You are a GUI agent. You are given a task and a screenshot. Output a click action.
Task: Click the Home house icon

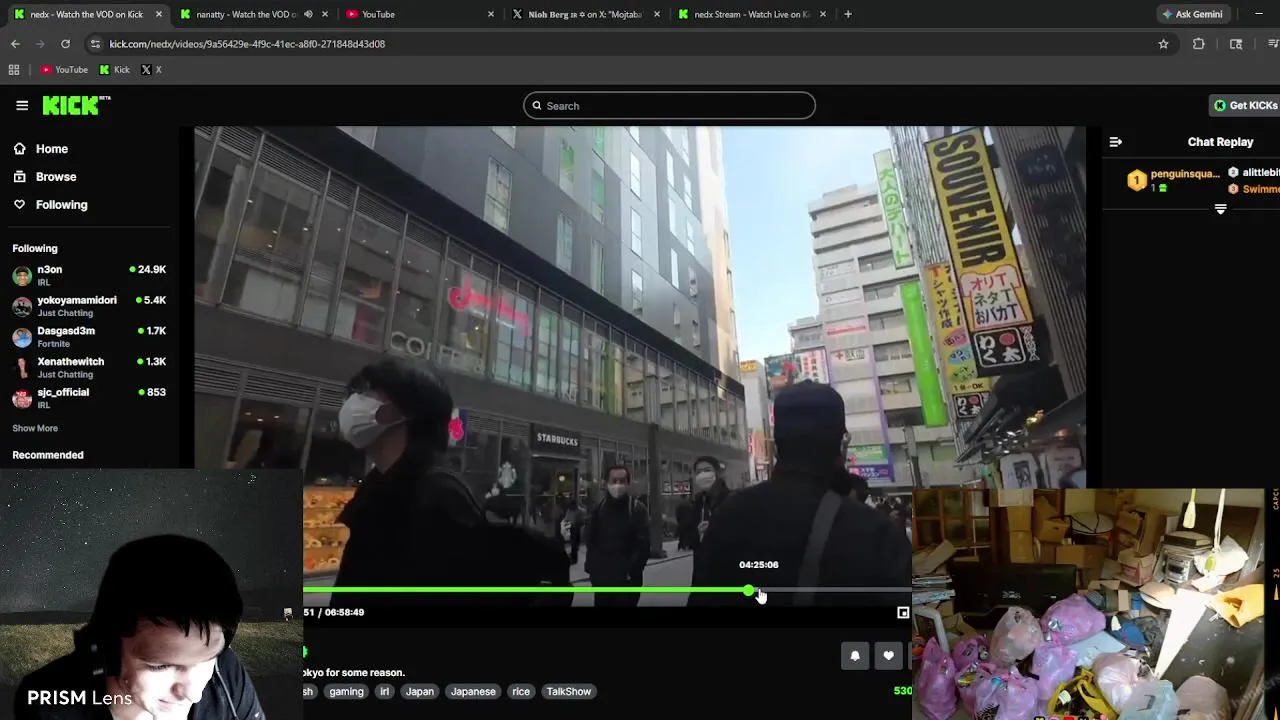pos(19,149)
